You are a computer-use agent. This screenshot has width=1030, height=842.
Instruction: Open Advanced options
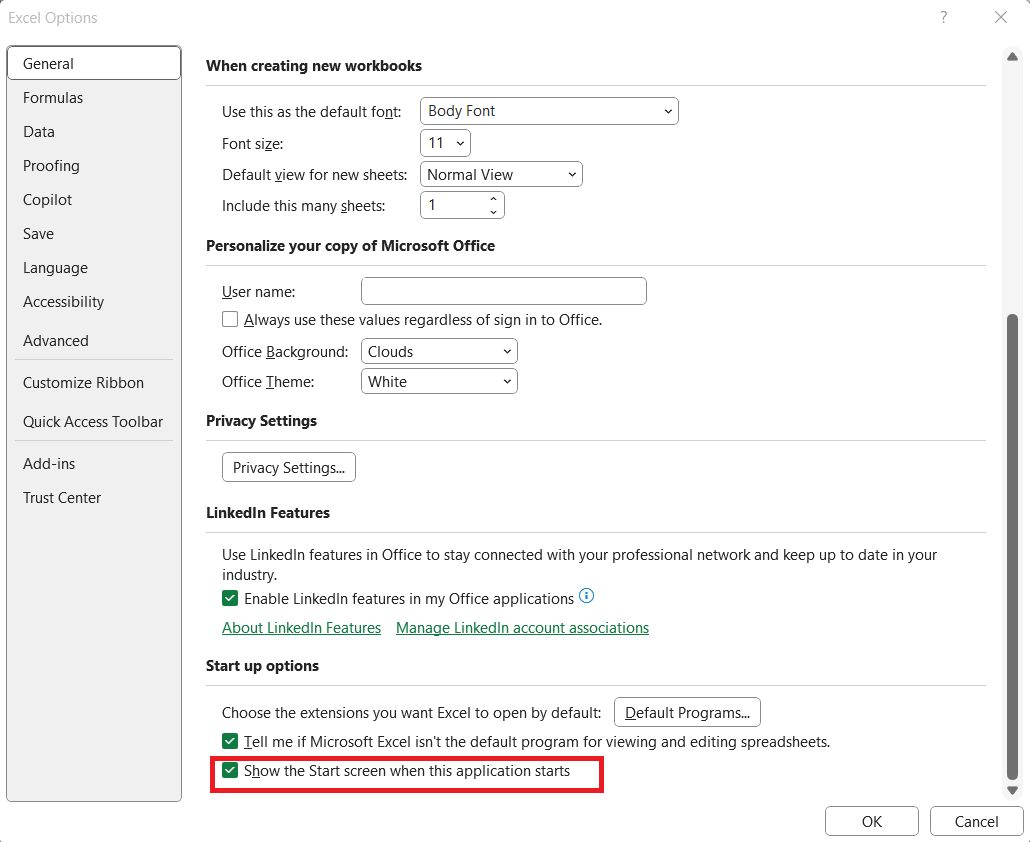click(x=94, y=341)
